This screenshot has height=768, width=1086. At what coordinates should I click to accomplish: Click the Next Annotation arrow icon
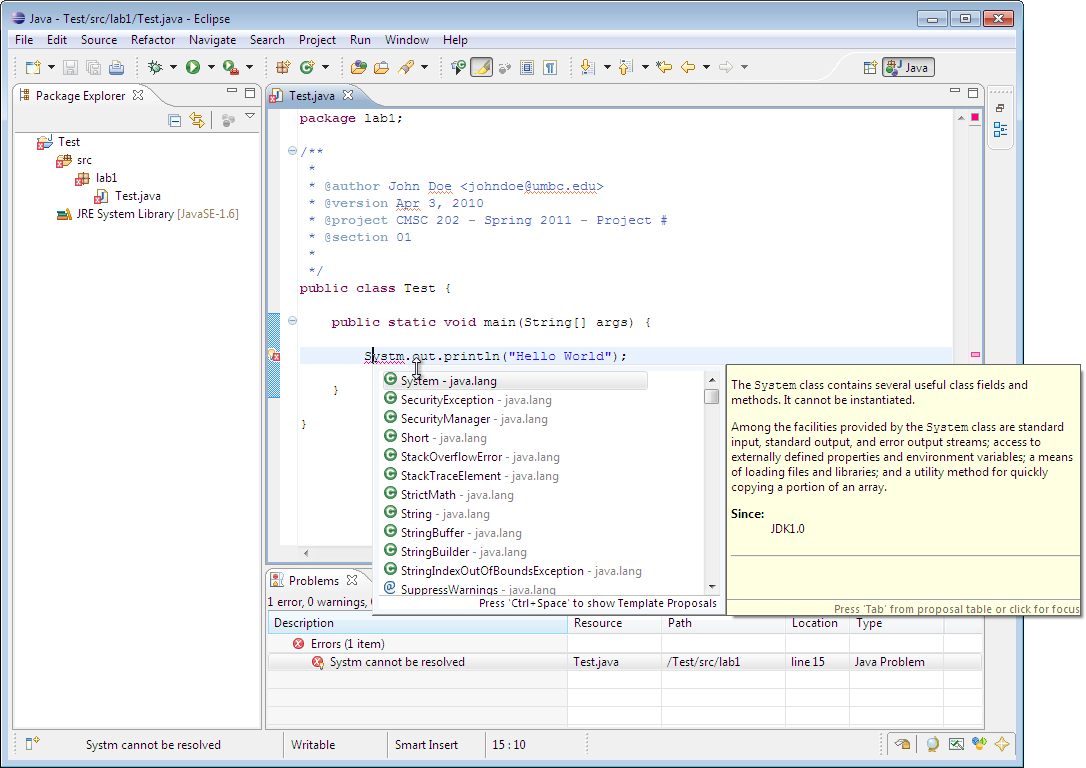(587, 67)
